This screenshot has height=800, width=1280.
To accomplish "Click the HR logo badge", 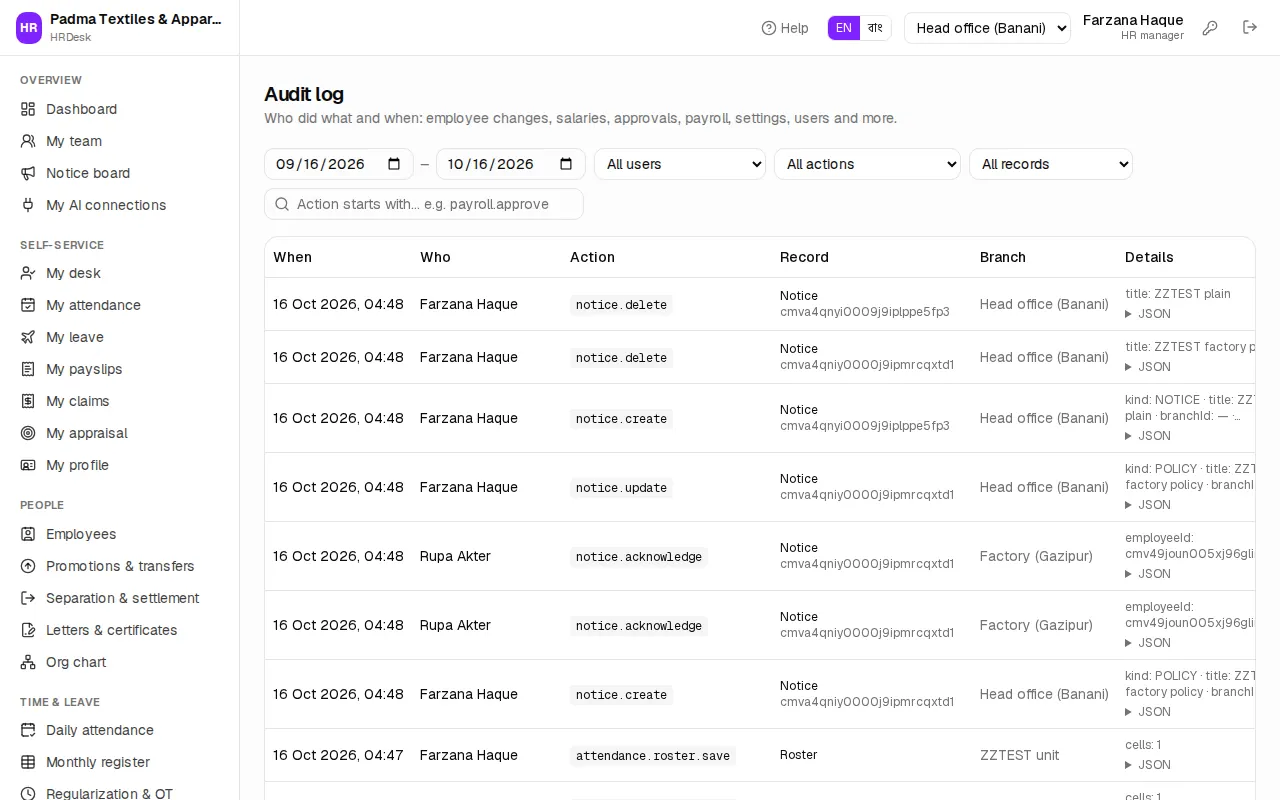I will (29, 28).
